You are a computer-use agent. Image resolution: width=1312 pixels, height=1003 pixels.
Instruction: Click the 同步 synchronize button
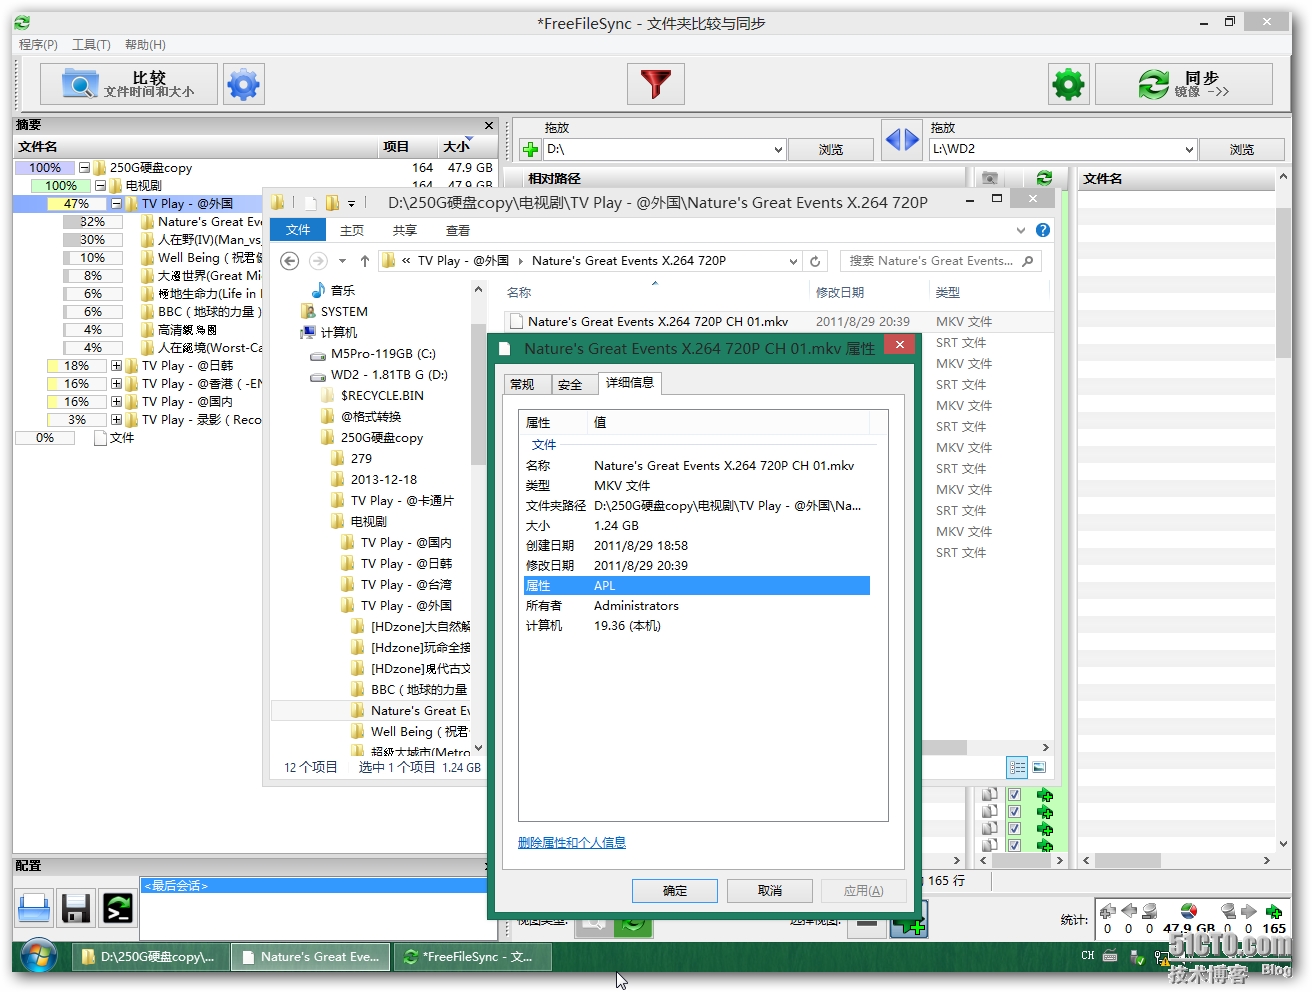click(1184, 84)
